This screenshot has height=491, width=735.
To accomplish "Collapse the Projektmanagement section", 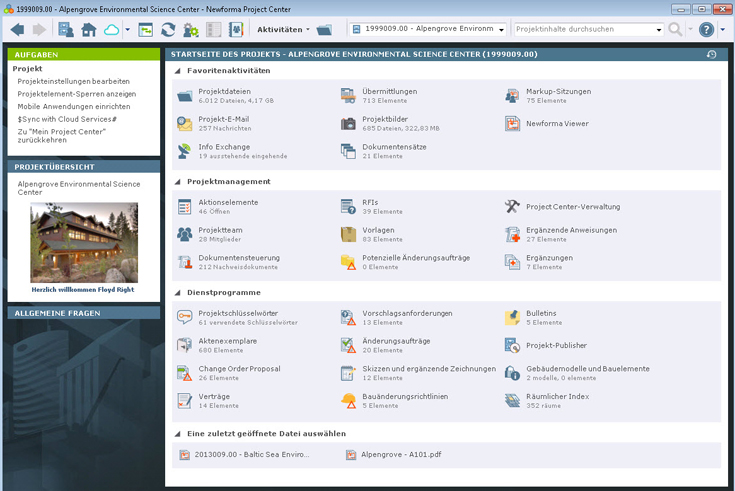I will pyautogui.click(x=178, y=182).
